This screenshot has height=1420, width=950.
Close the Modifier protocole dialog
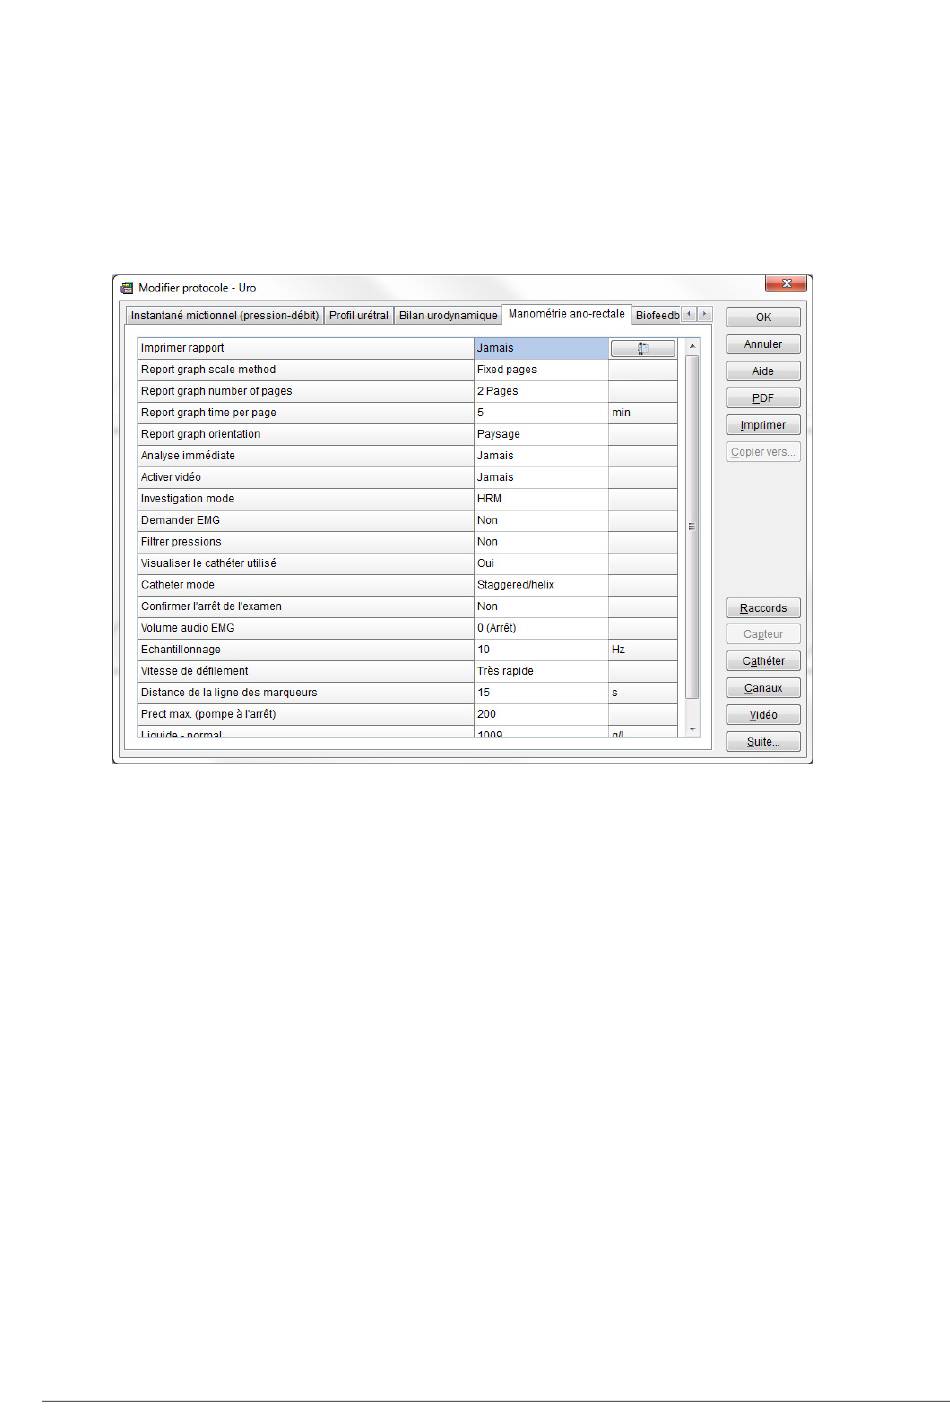[785, 285]
